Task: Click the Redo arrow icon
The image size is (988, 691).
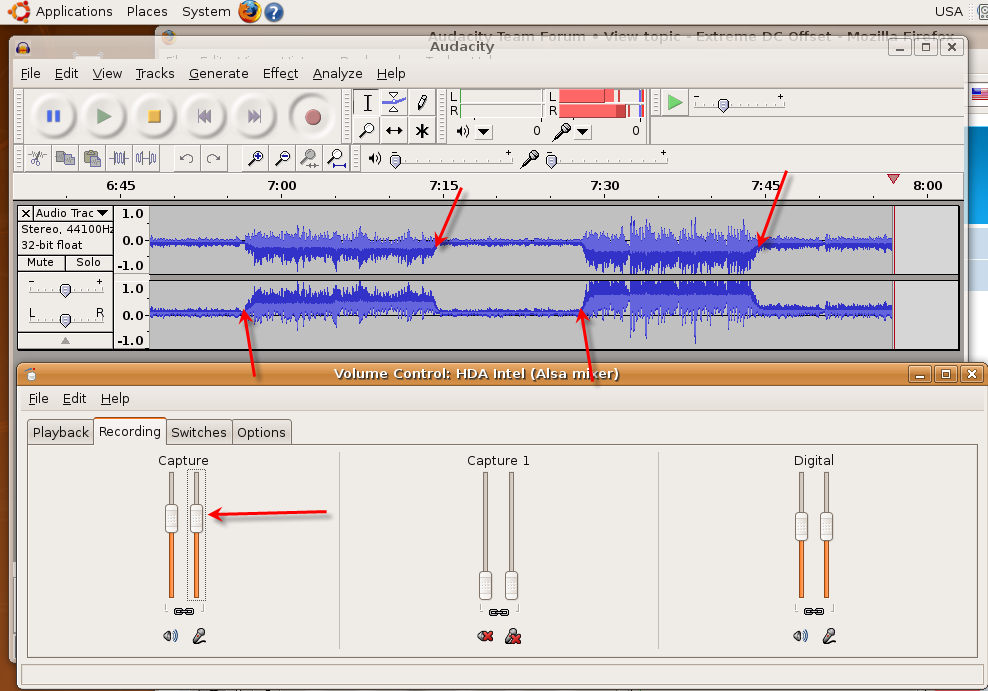Action: click(214, 158)
